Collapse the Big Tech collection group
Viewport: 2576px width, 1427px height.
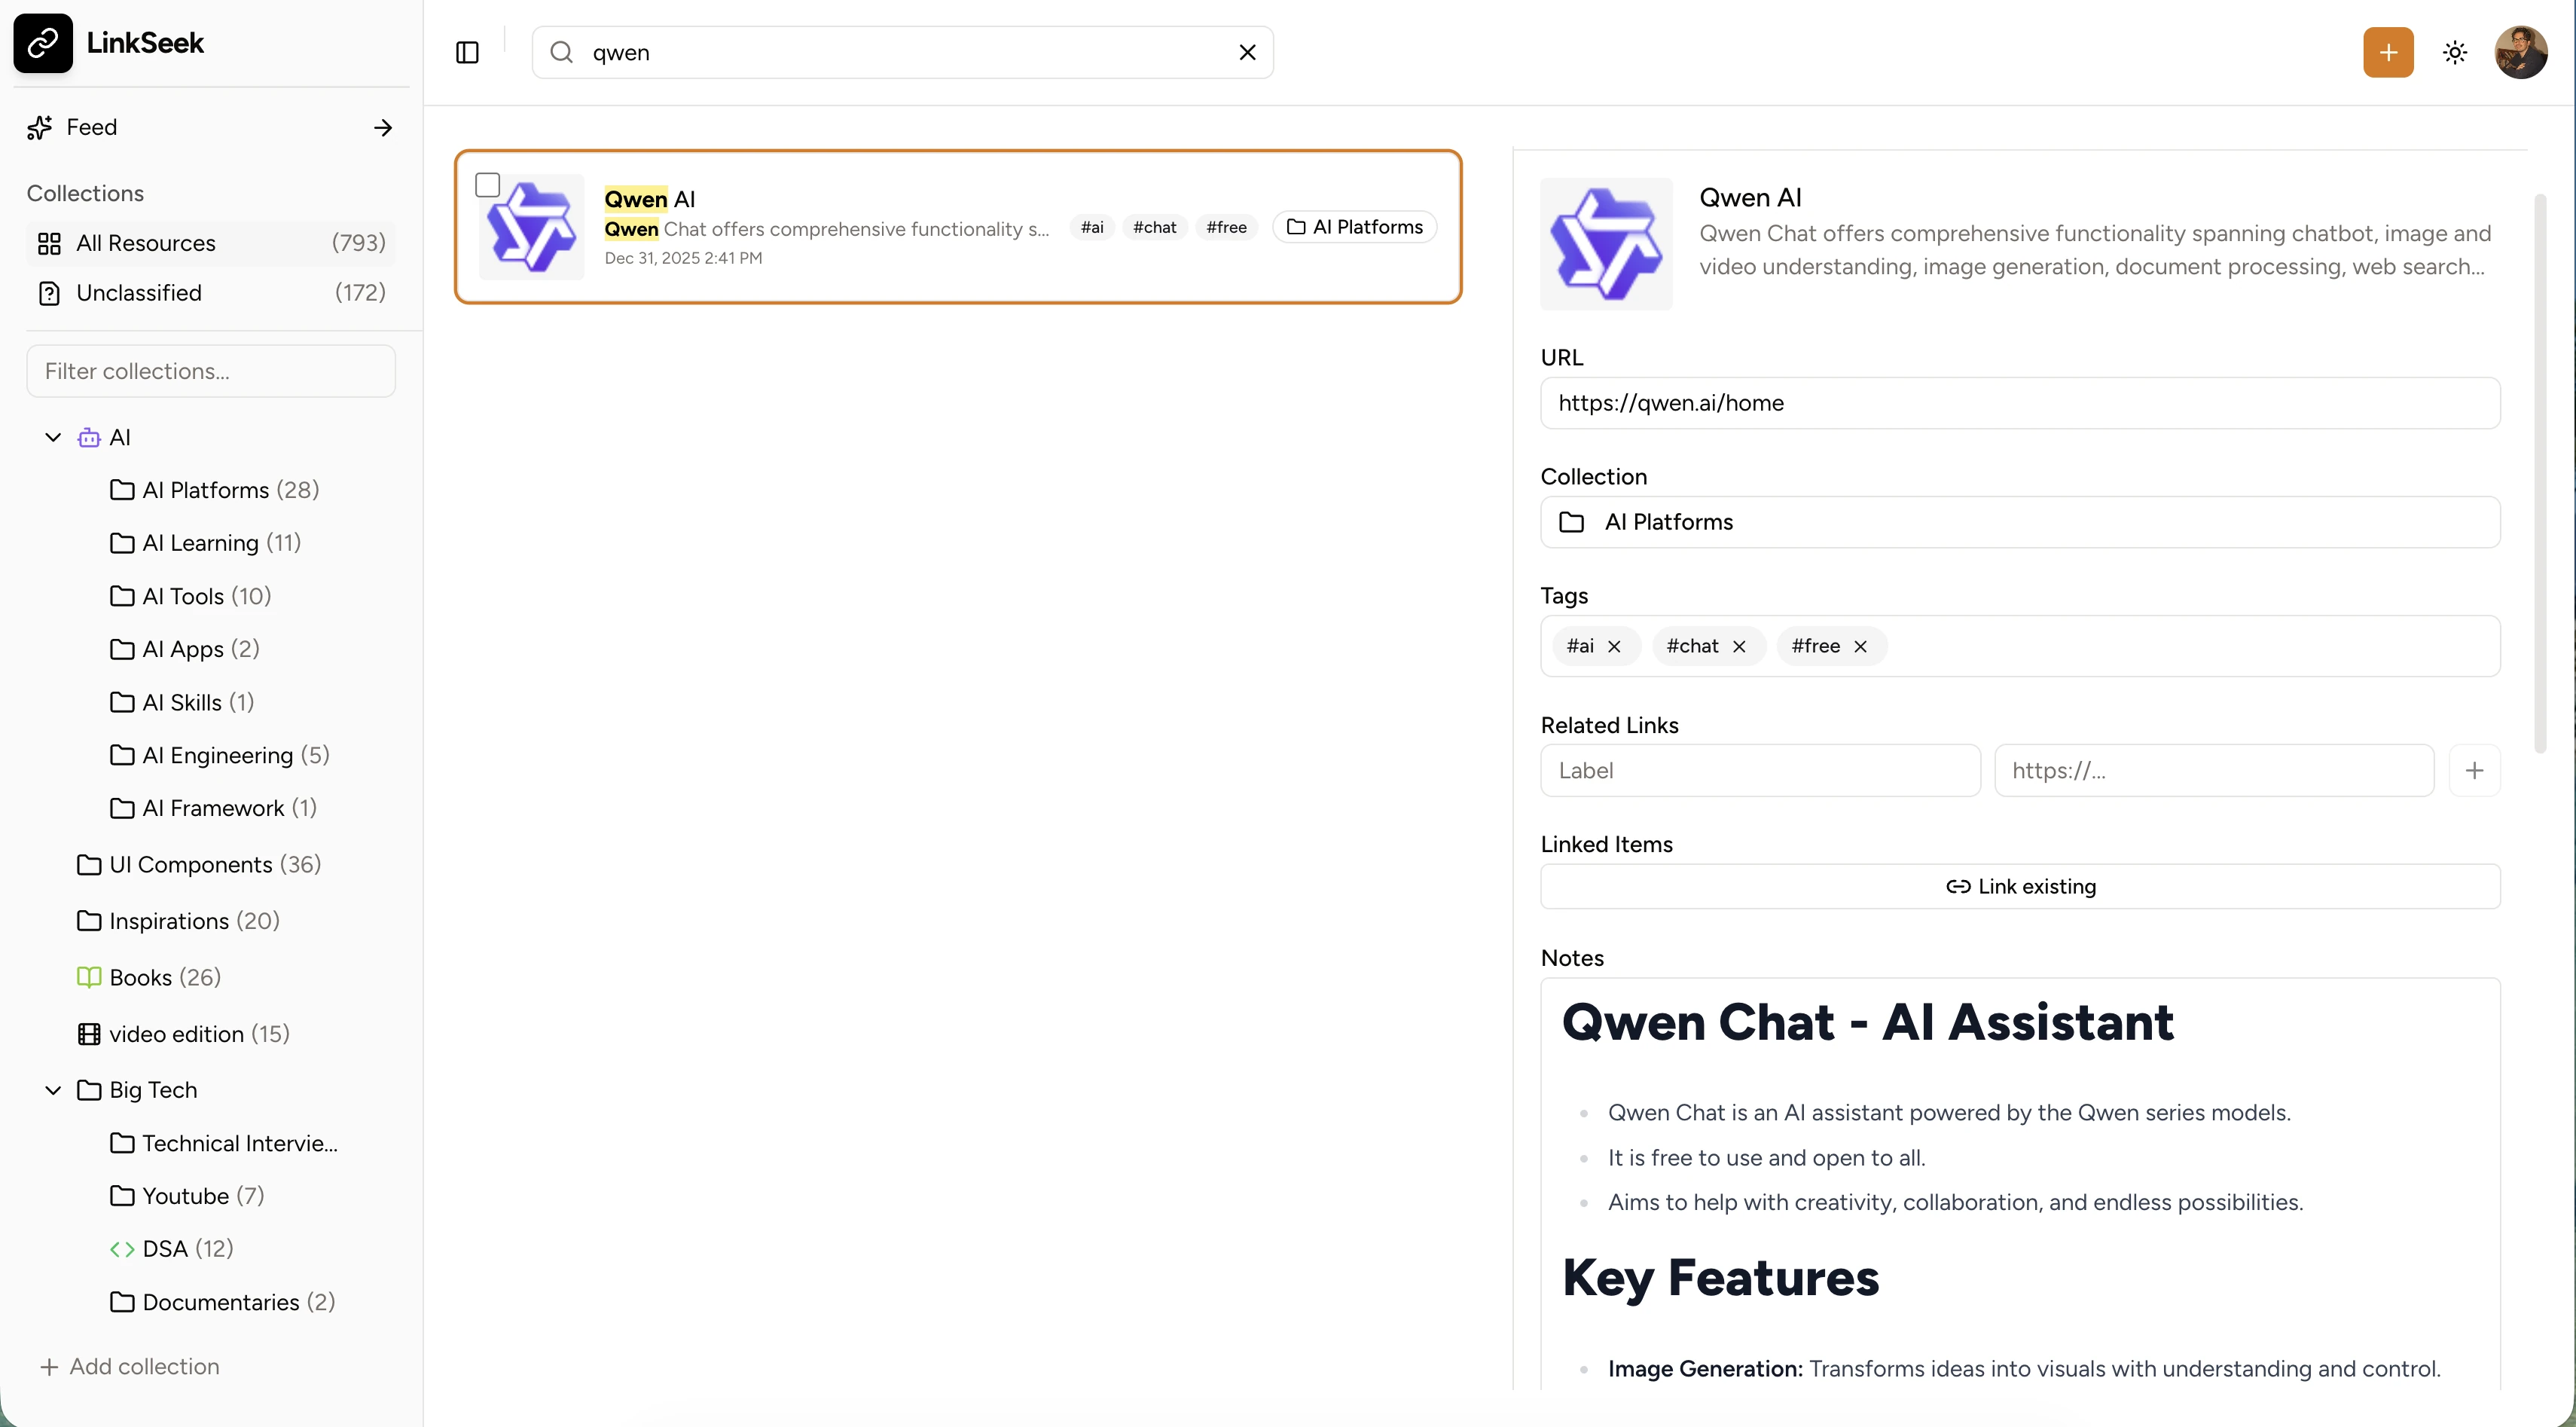click(53, 1090)
